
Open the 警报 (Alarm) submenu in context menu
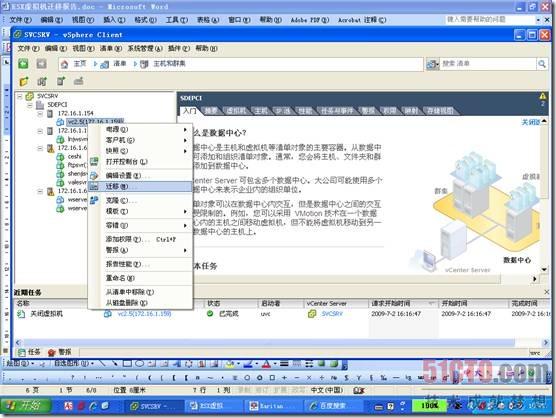(140, 250)
